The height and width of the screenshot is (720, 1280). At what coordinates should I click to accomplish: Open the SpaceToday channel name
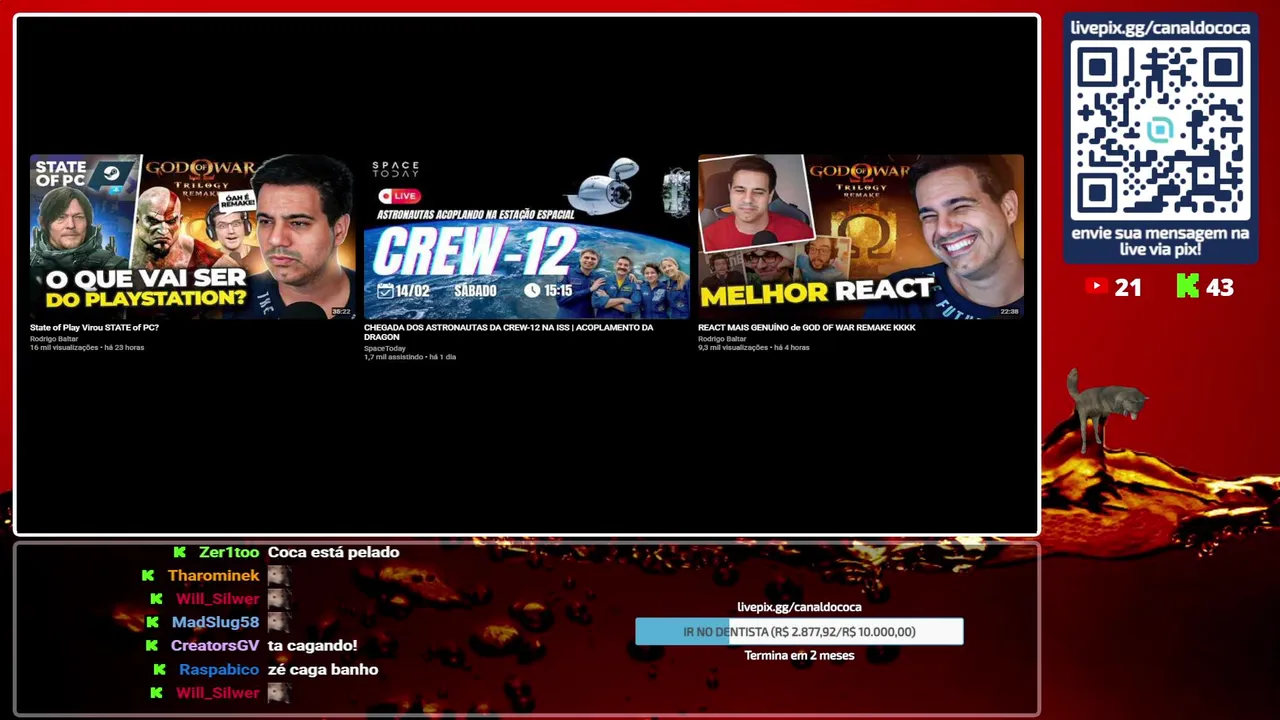(x=385, y=348)
